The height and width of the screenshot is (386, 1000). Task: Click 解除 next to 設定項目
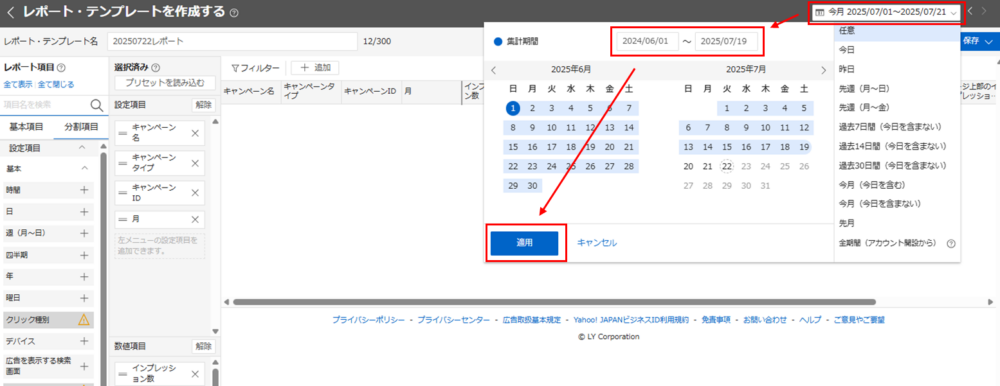203,105
